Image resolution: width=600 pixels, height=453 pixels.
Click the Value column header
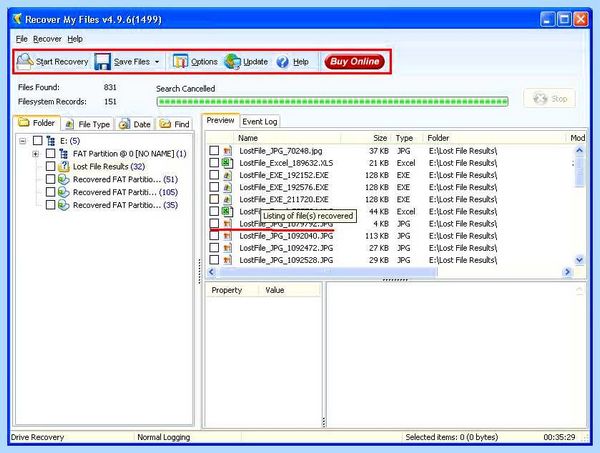(x=289, y=290)
